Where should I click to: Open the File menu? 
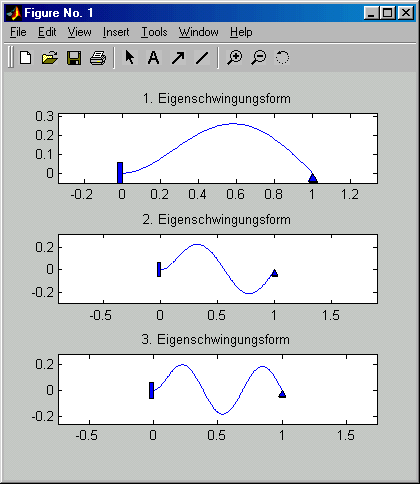pyautogui.click(x=18, y=32)
